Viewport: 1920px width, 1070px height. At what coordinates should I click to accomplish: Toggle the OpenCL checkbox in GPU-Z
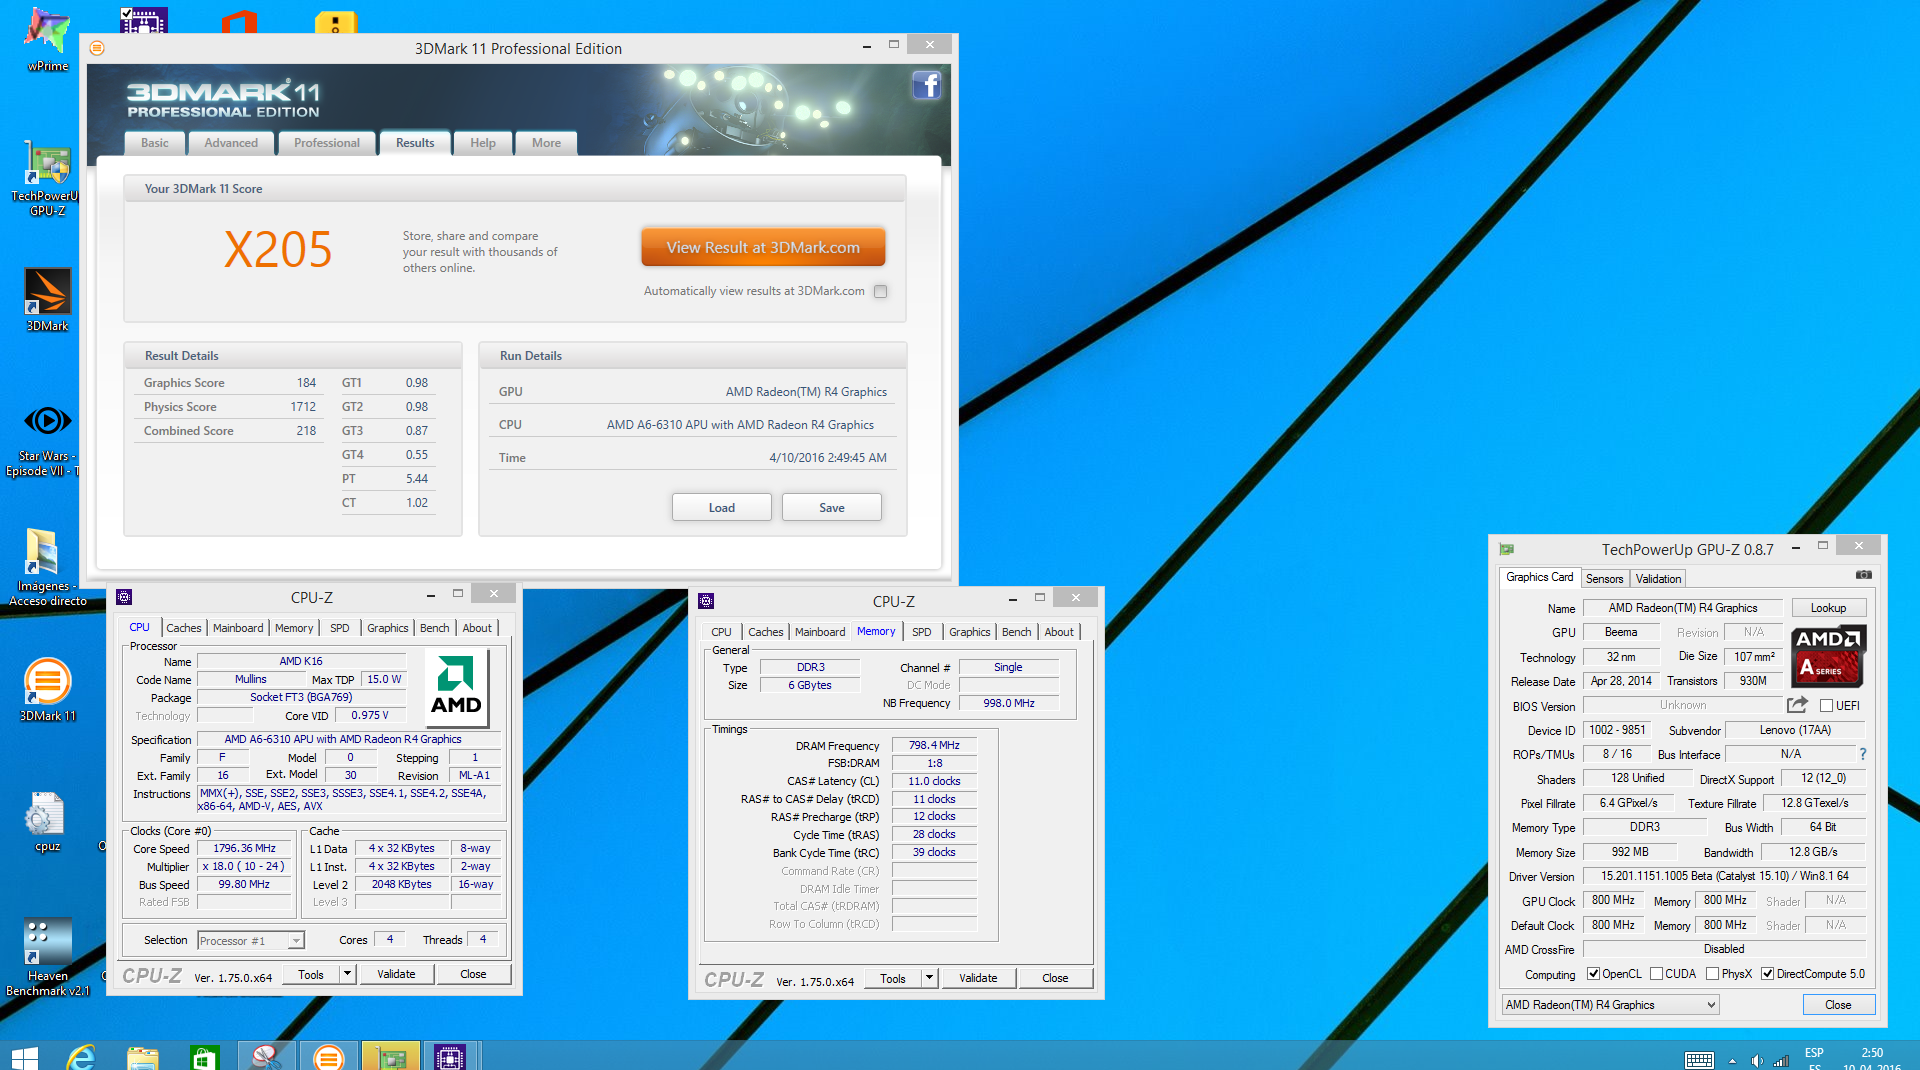pos(1593,973)
